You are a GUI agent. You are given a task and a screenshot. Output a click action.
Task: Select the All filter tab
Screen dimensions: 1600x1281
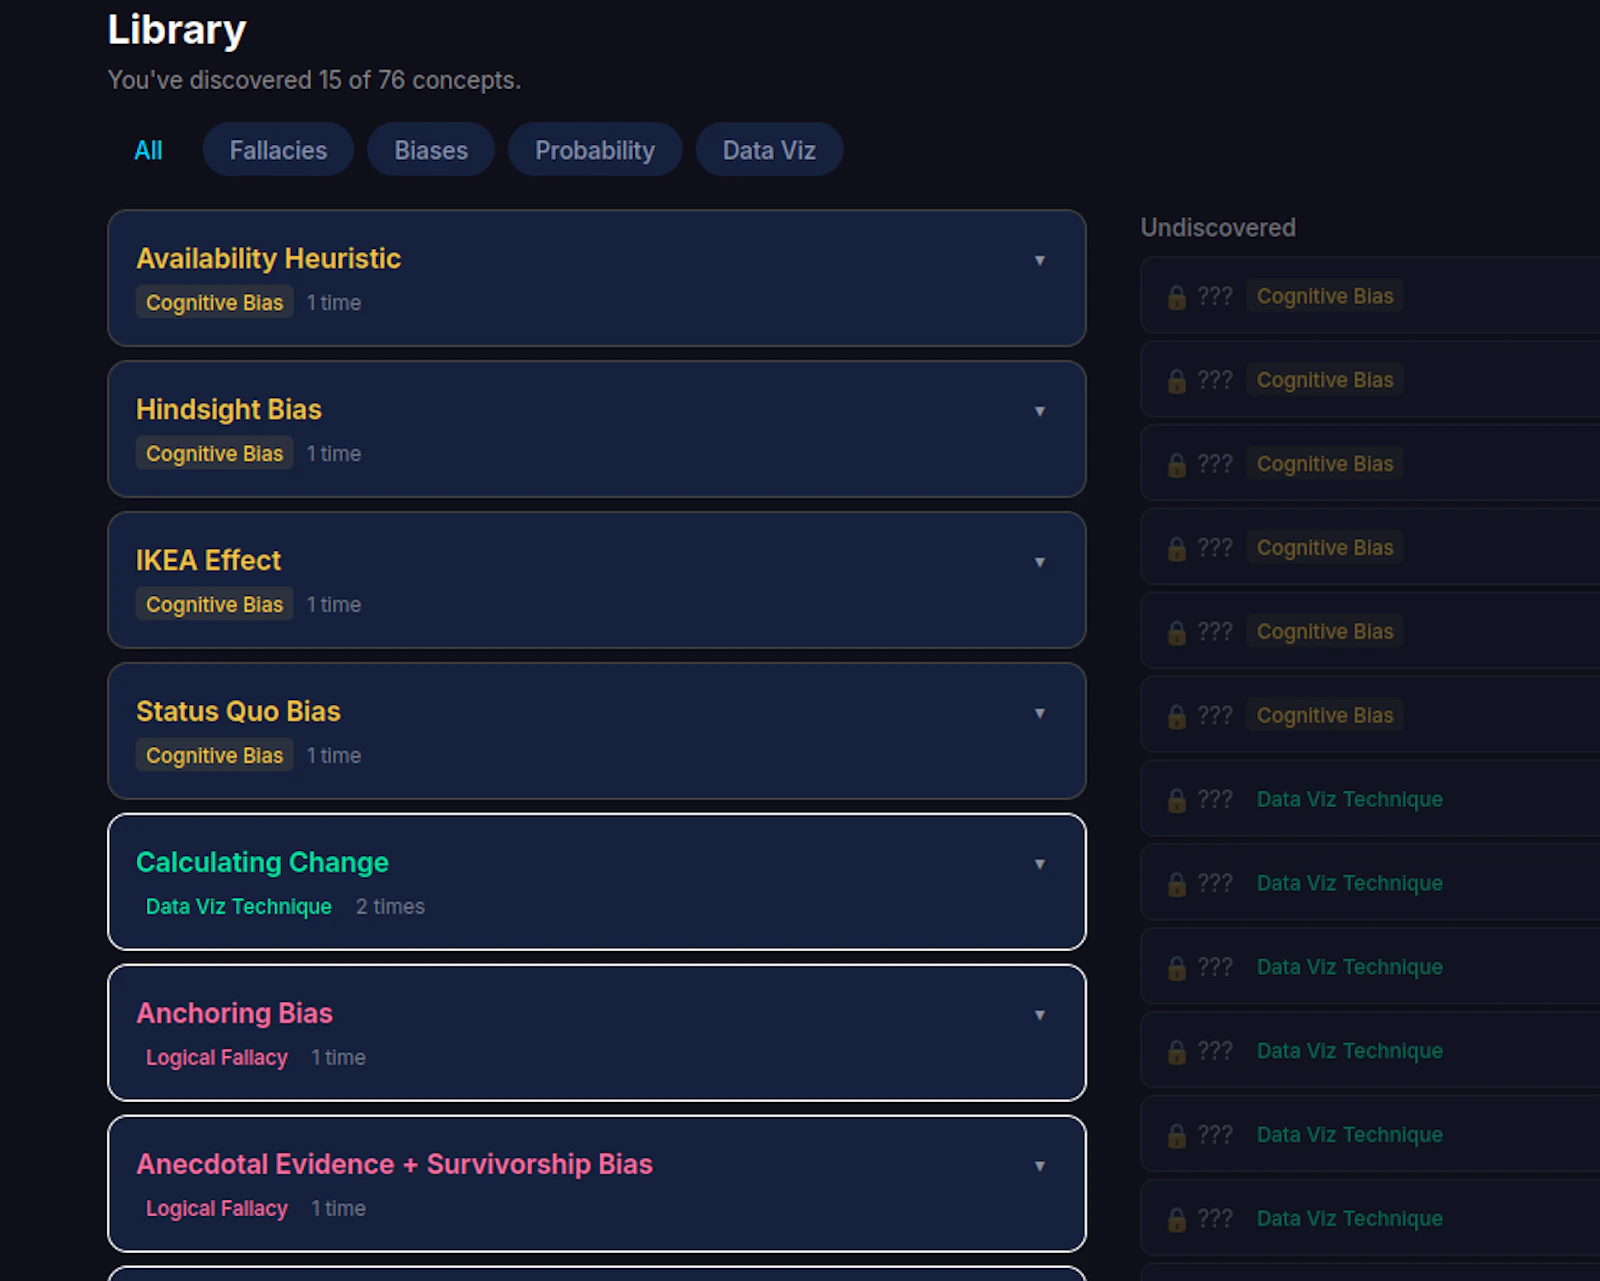click(x=148, y=150)
